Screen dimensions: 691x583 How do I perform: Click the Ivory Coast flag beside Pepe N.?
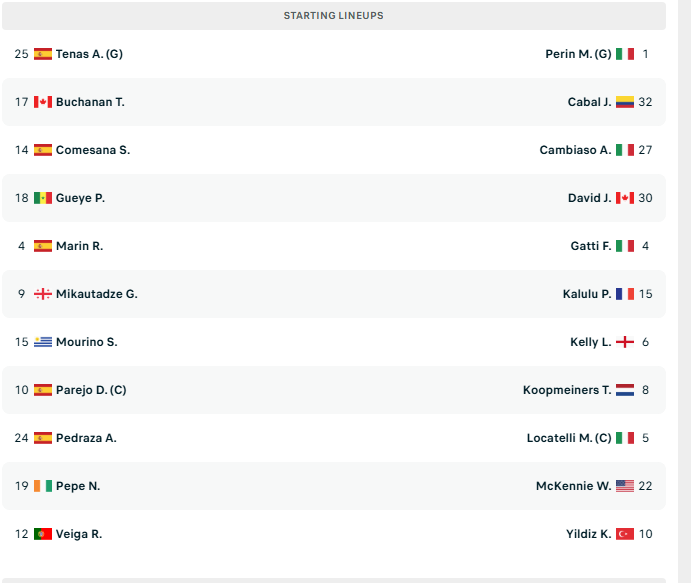[42, 486]
